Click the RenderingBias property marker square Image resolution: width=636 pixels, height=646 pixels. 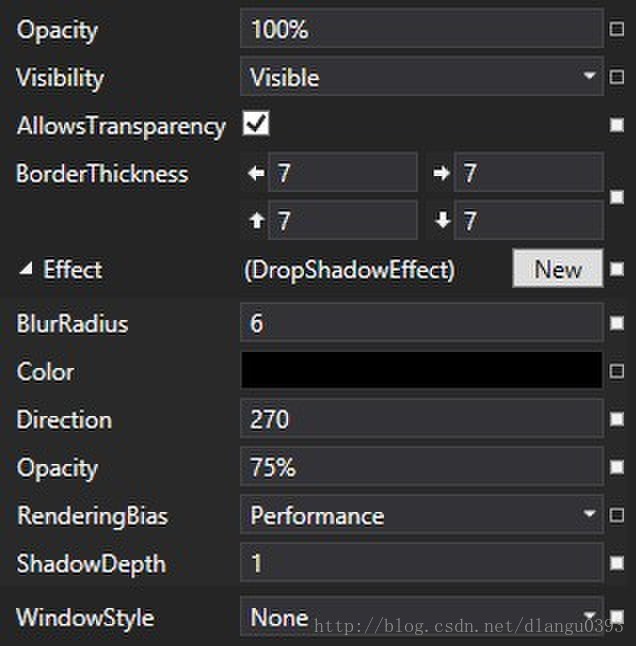click(616, 515)
